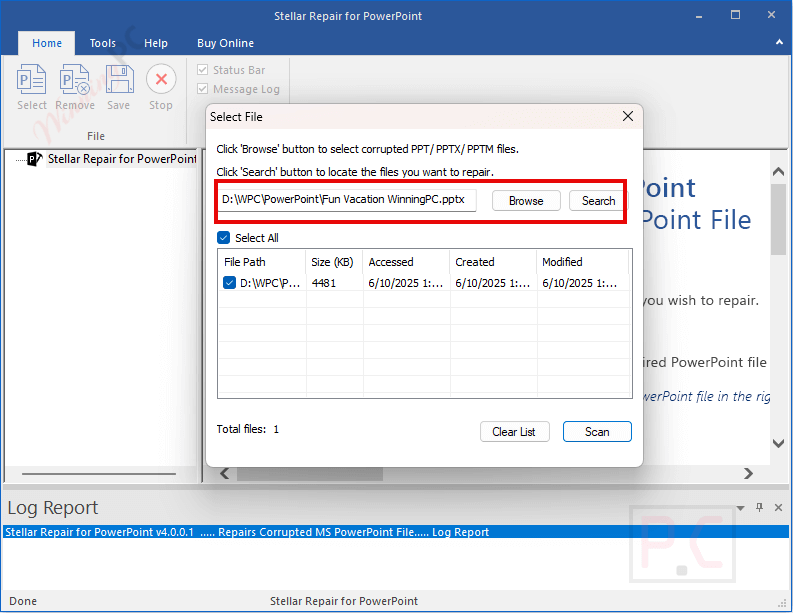
Task: Click the Accessed column header
Action: coord(406,262)
